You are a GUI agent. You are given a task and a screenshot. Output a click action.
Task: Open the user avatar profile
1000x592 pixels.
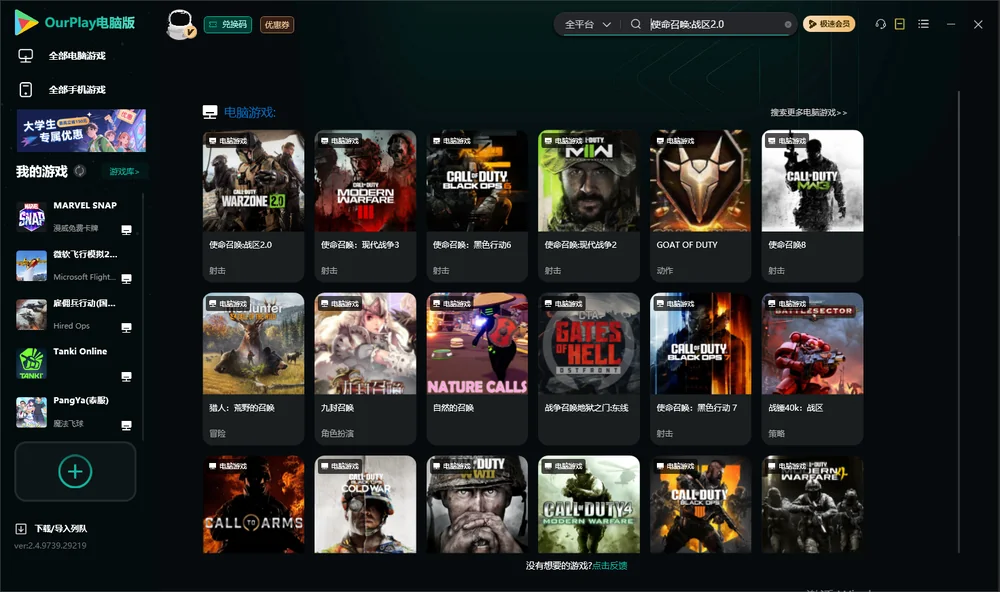pos(180,24)
